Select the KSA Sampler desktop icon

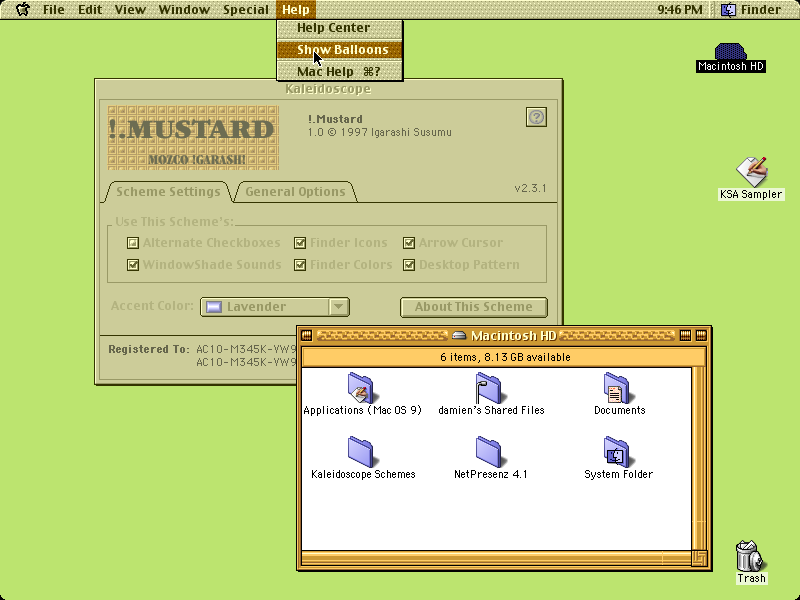752,172
